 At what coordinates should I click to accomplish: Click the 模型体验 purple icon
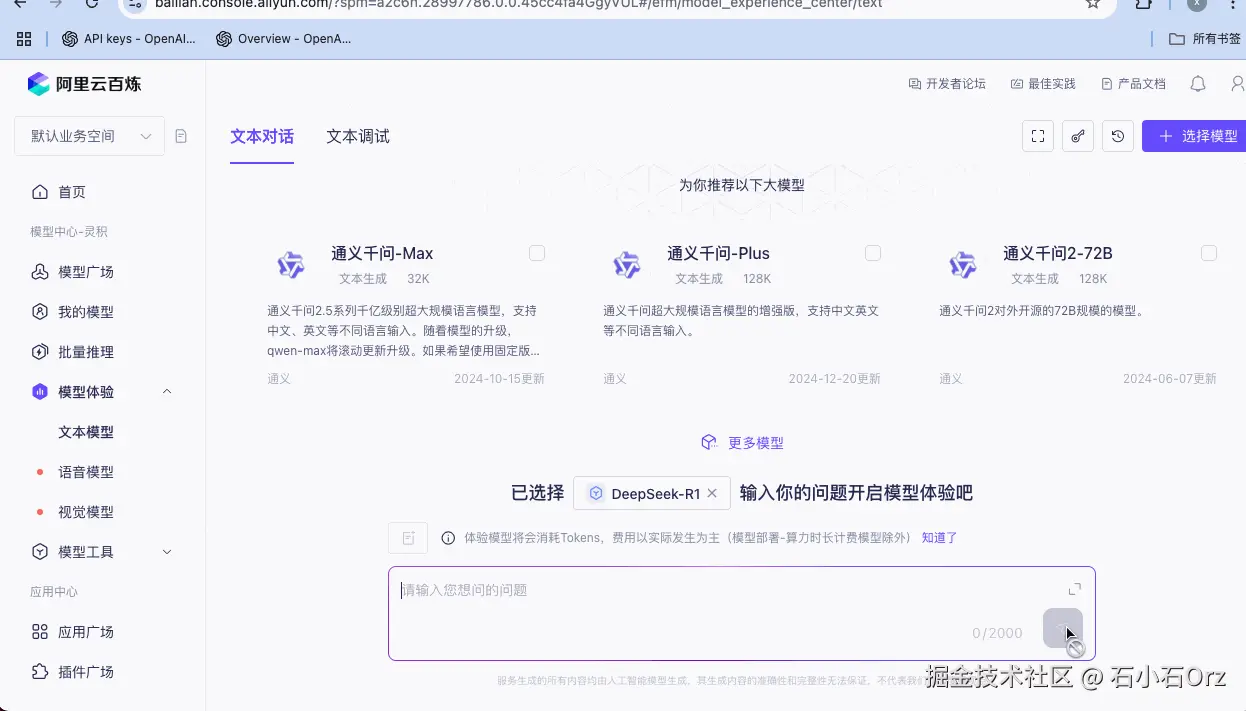coord(40,392)
